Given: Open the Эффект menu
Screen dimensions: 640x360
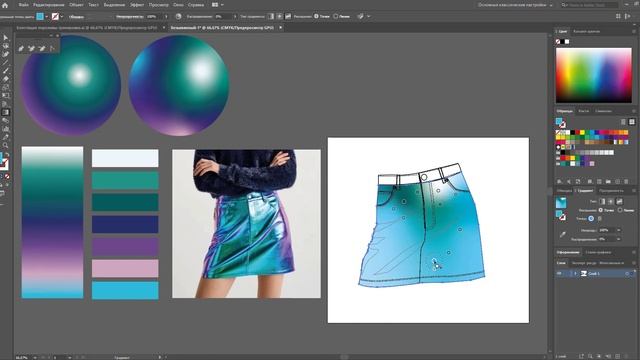Looking at the screenshot, I should click(137, 5).
